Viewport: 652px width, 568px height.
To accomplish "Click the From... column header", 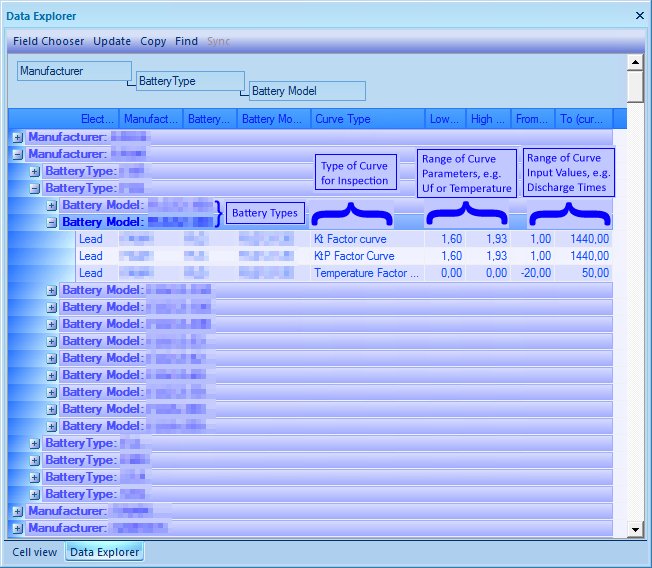I will point(533,119).
